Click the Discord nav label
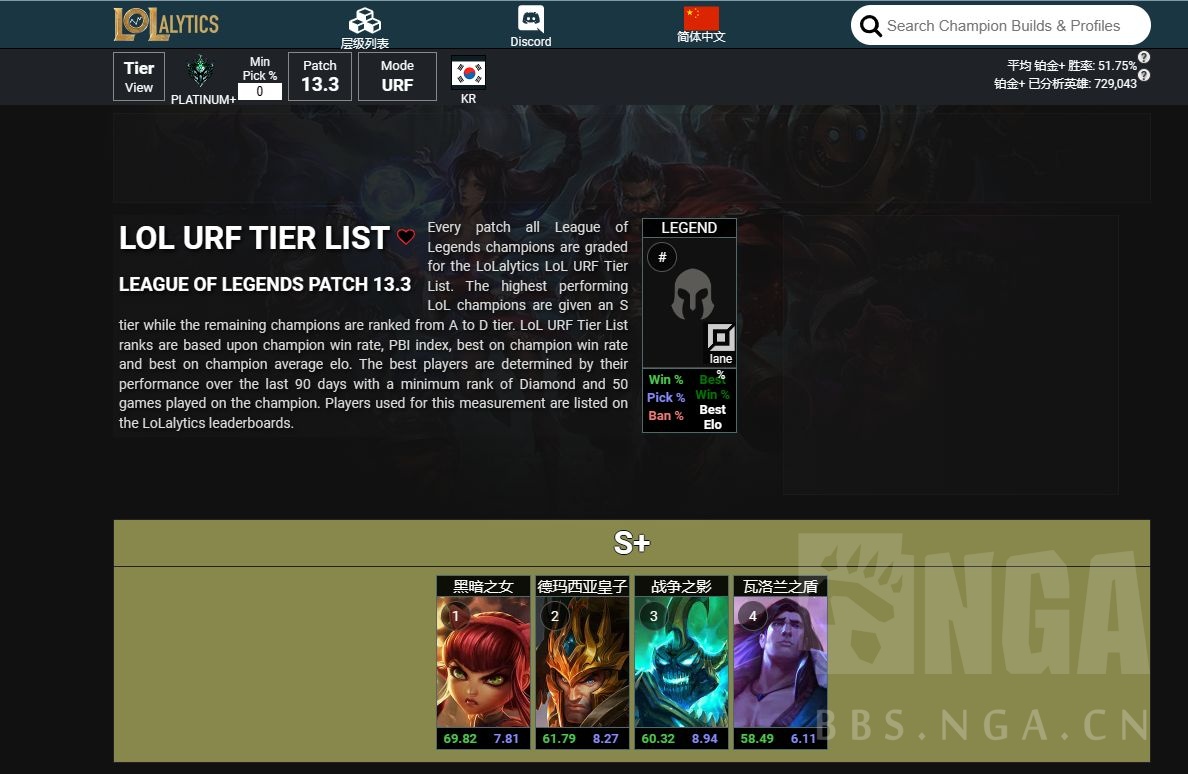This screenshot has height=774, width=1188. [x=530, y=42]
